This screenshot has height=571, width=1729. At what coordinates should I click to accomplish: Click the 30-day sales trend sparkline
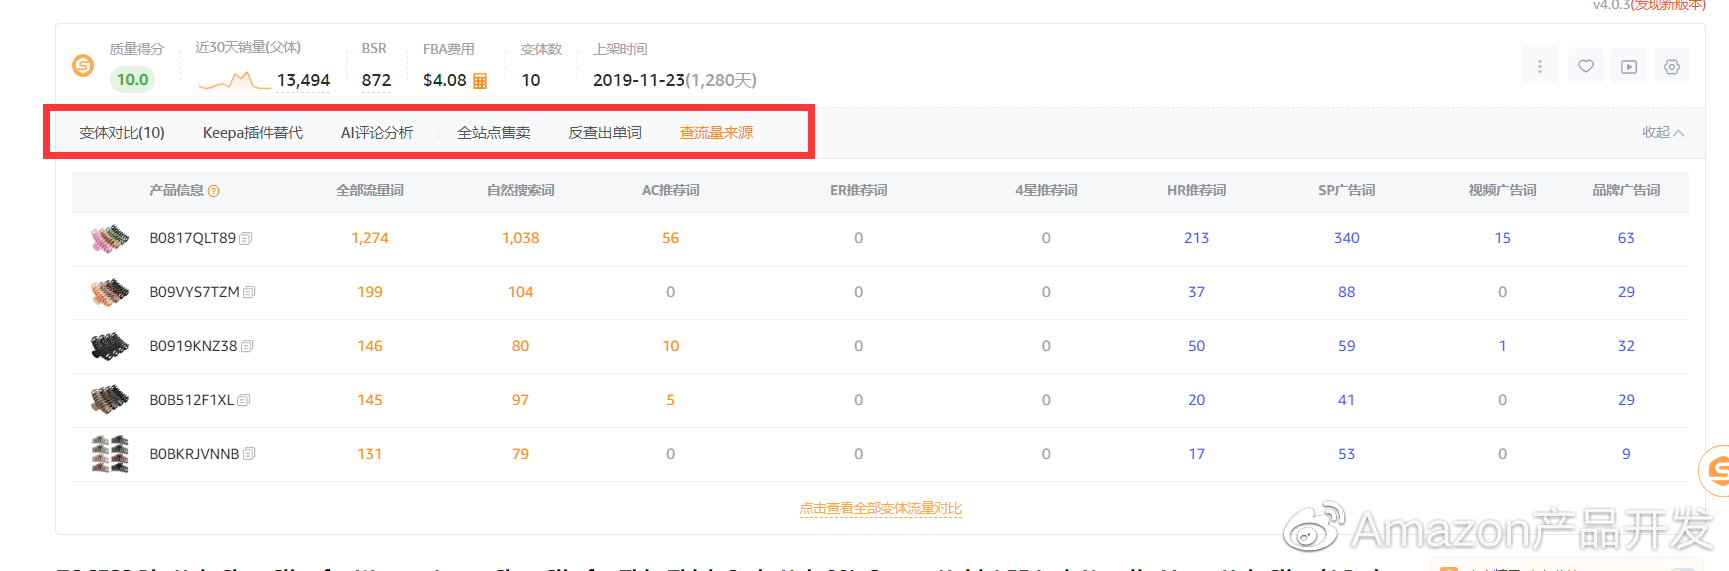[234, 81]
